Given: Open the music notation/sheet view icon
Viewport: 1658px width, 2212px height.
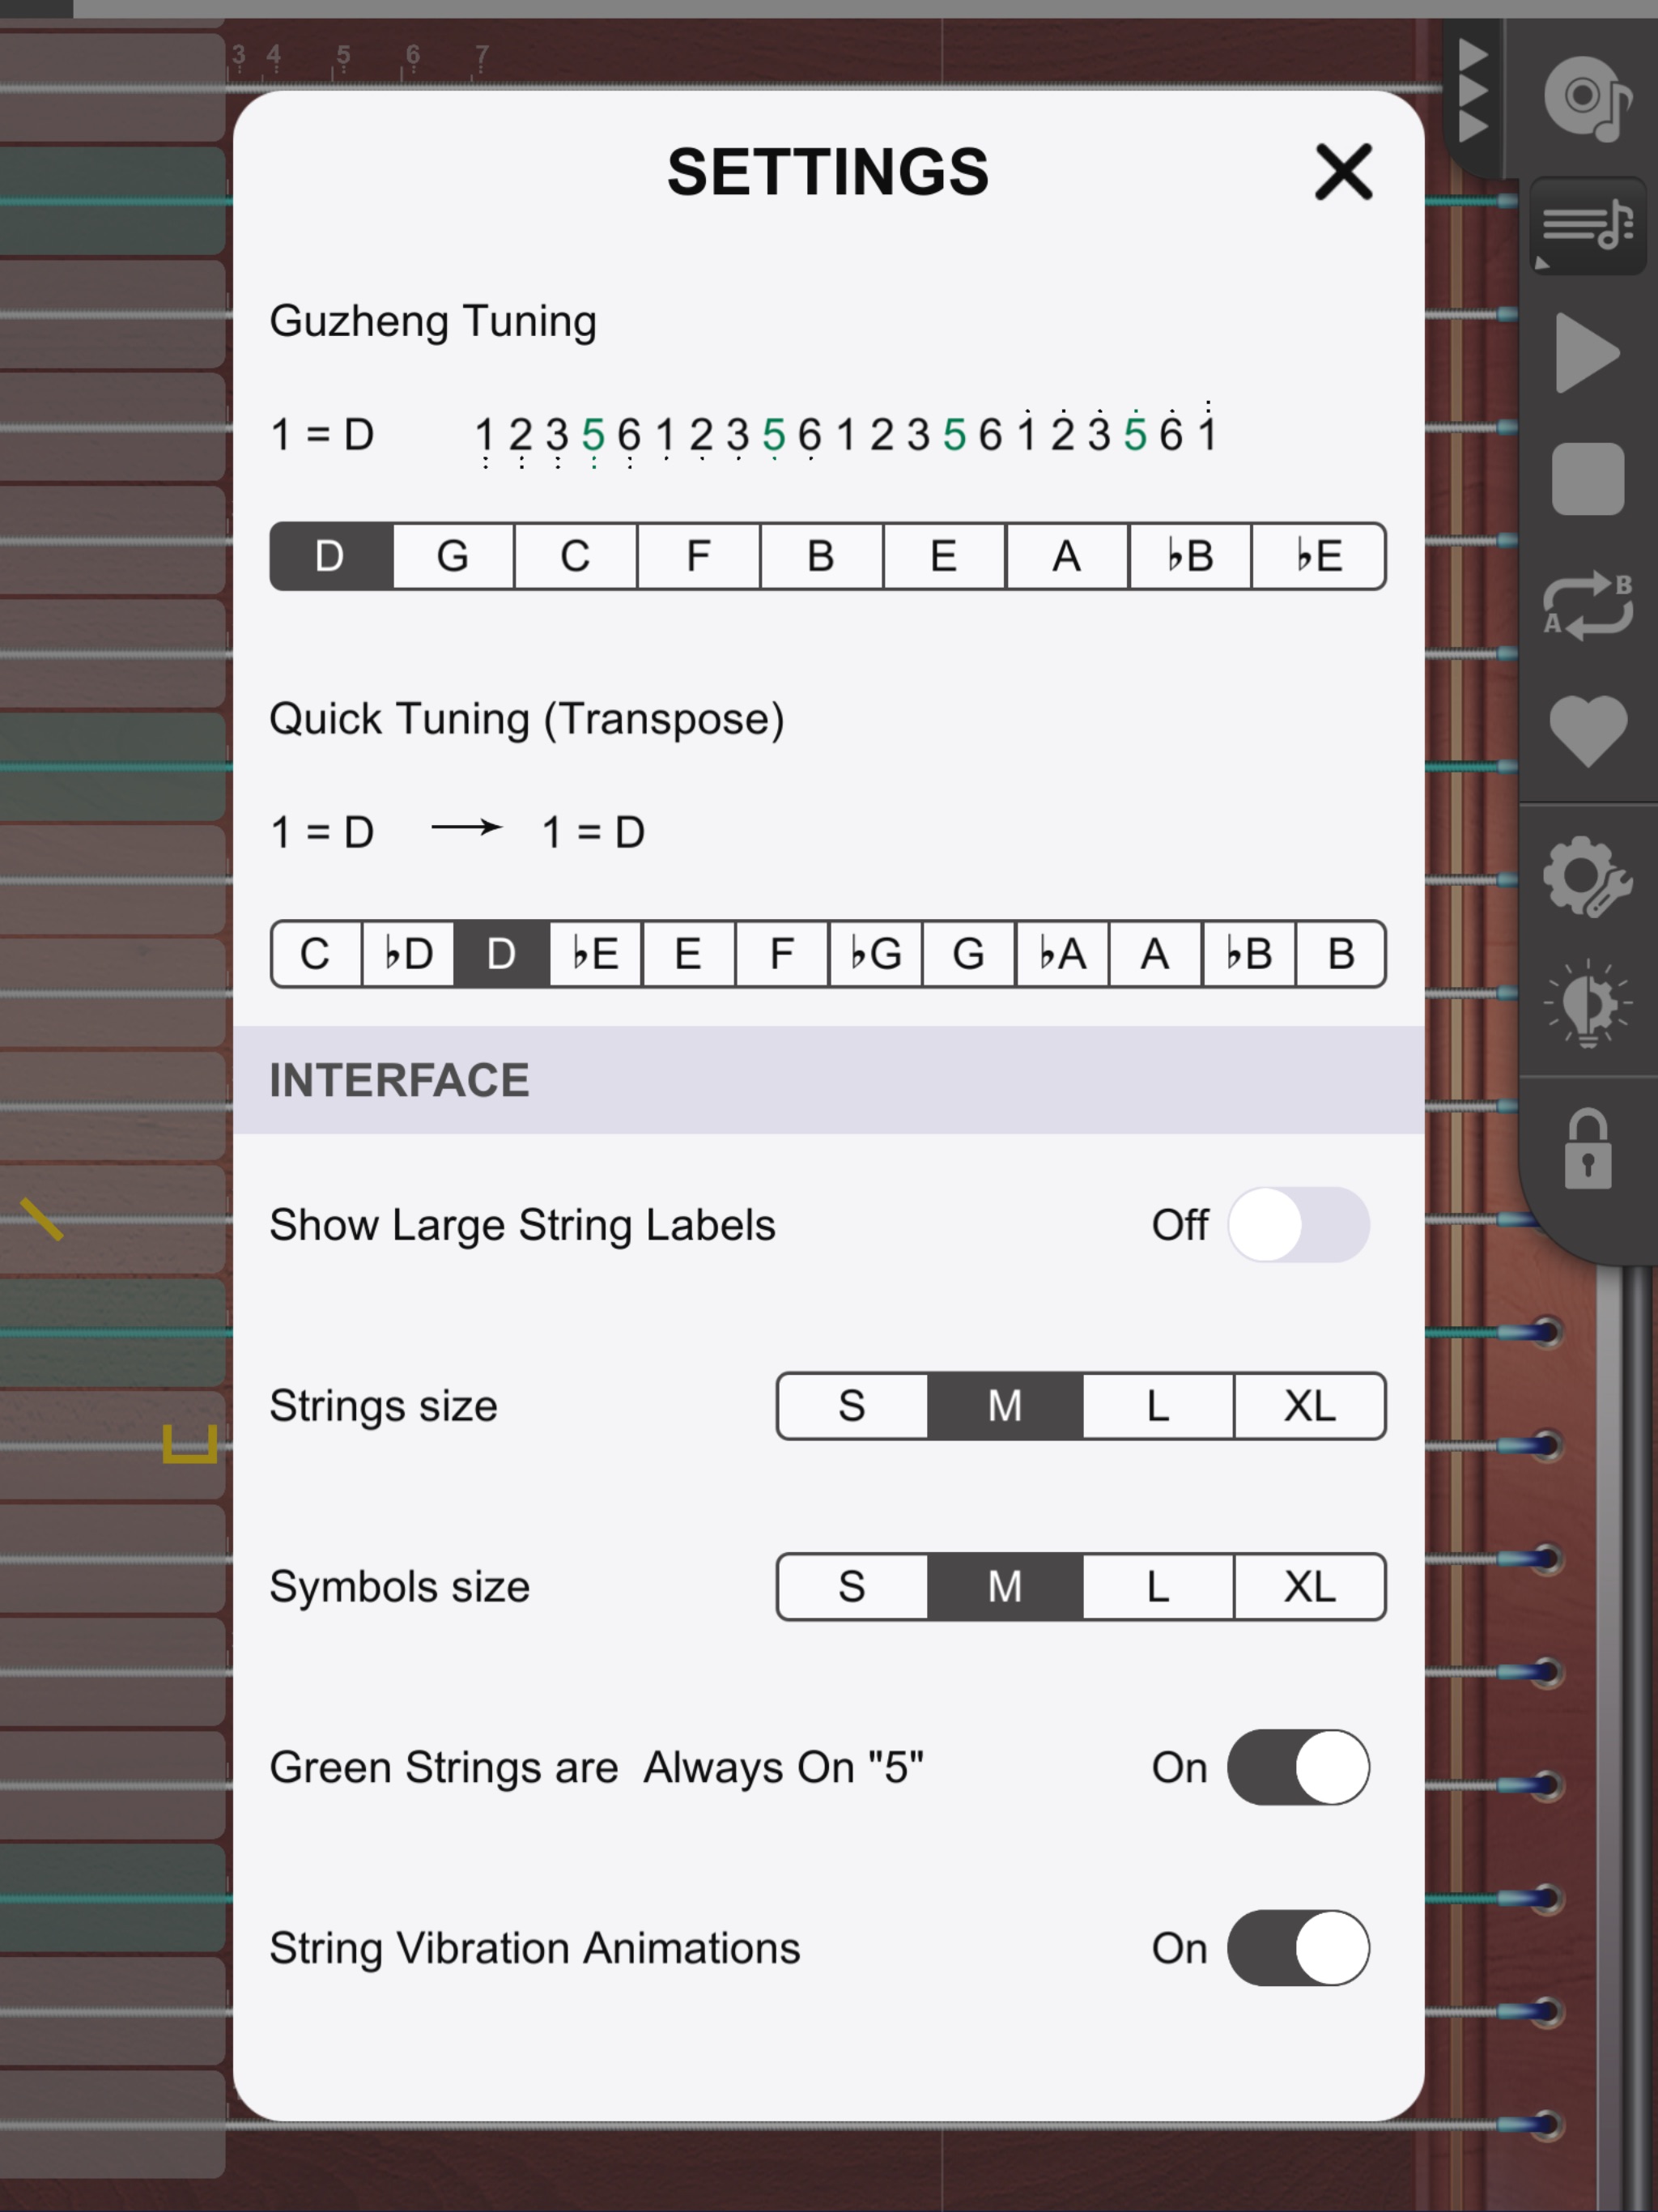Looking at the screenshot, I should point(1588,227).
